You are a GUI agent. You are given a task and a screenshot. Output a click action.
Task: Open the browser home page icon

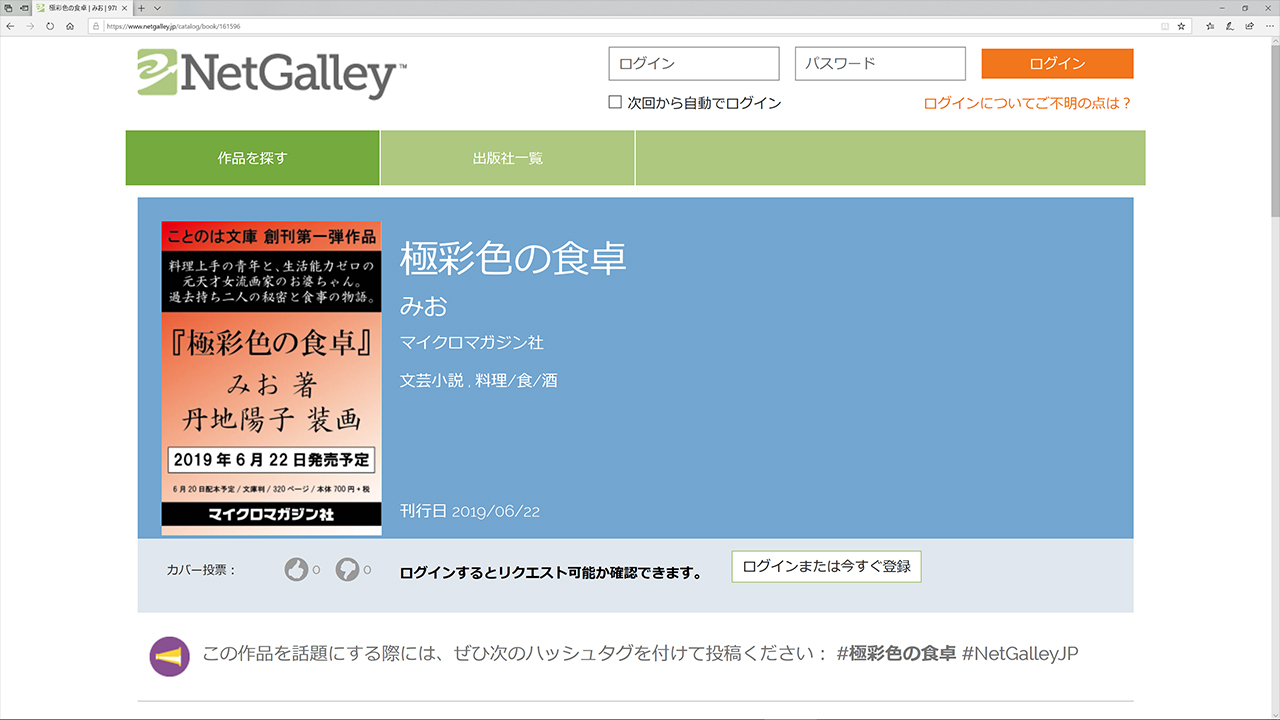[x=70, y=26]
